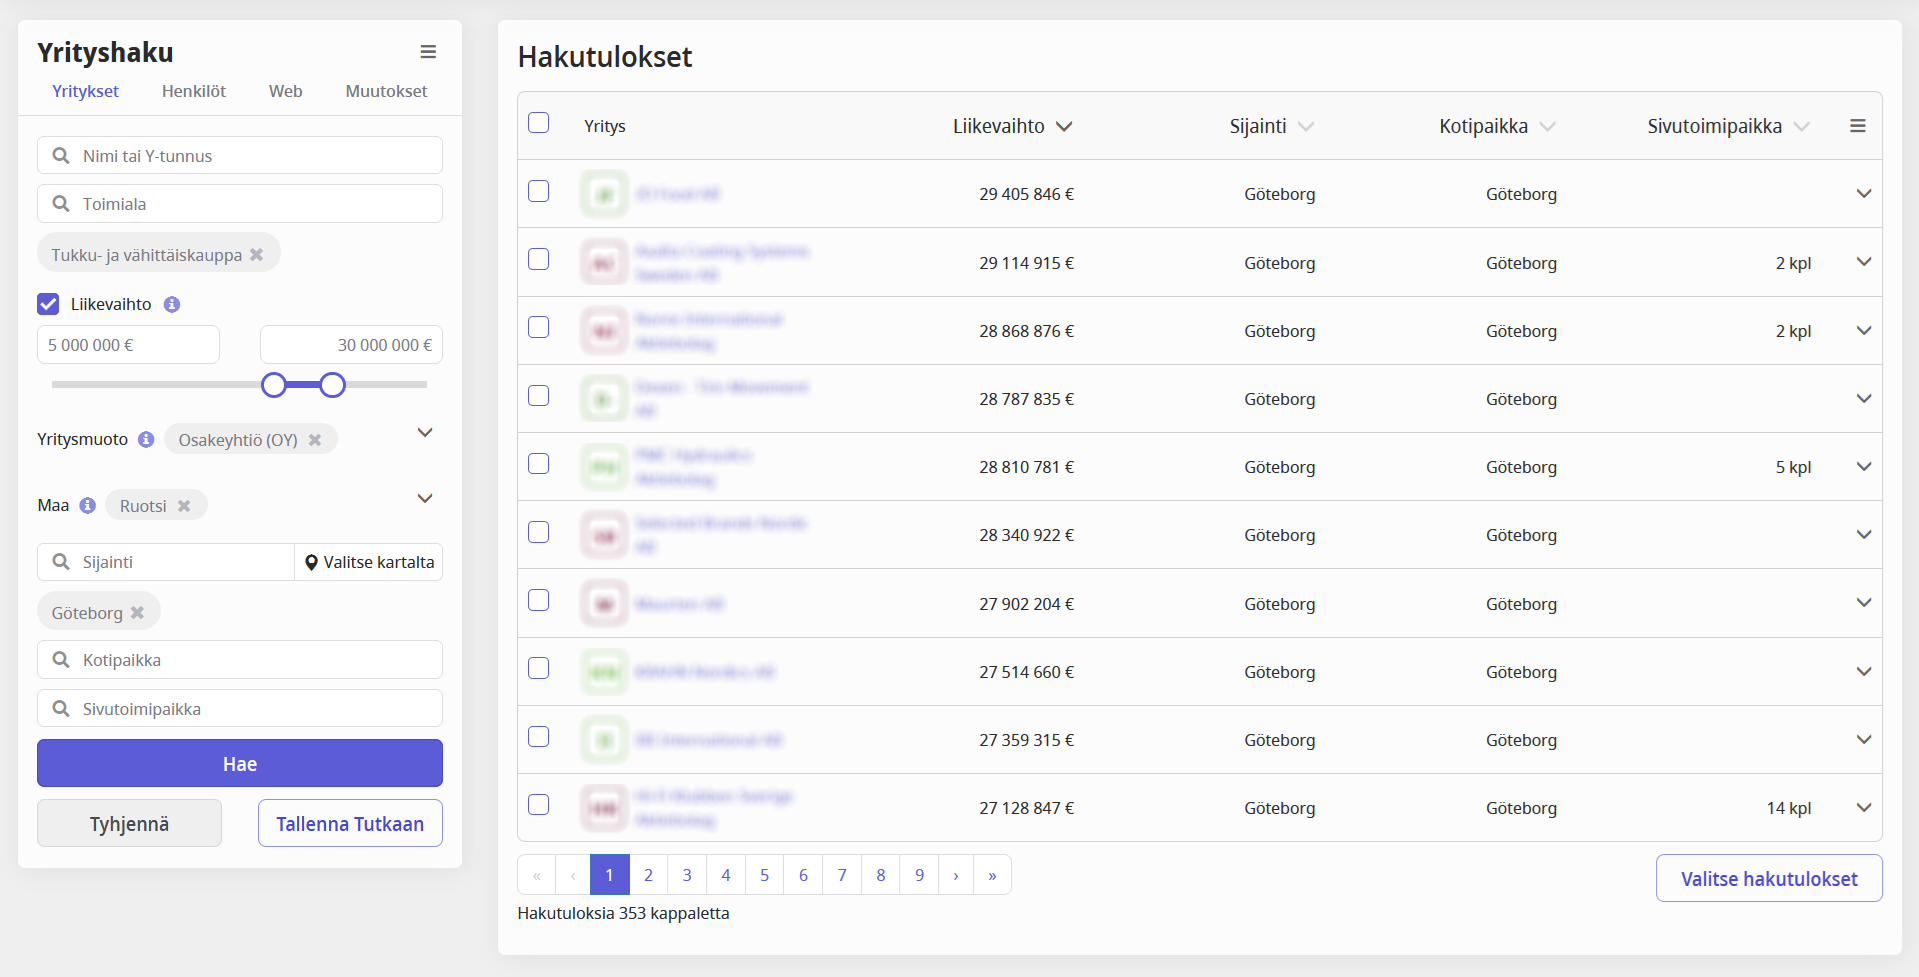This screenshot has width=1919, height=977.
Task: Click the company logo in the 27 514 660 € row
Action: coord(604,672)
